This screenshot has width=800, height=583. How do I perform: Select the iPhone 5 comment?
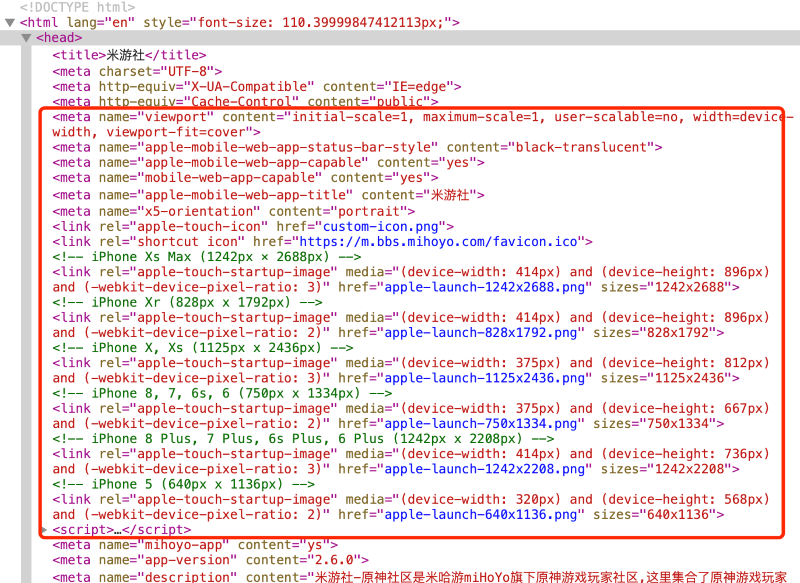click(x=183, y=484)
